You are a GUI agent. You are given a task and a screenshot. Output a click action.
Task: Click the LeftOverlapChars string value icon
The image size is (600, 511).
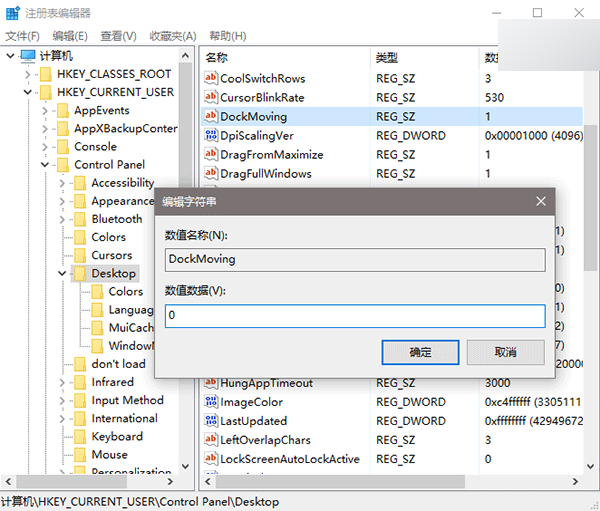click(210, 440)
